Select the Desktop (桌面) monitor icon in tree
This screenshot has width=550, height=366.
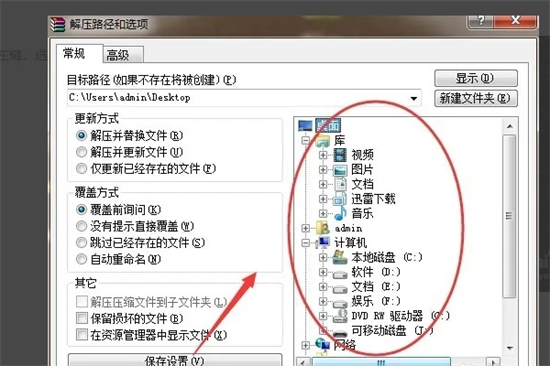coord(305,126)
